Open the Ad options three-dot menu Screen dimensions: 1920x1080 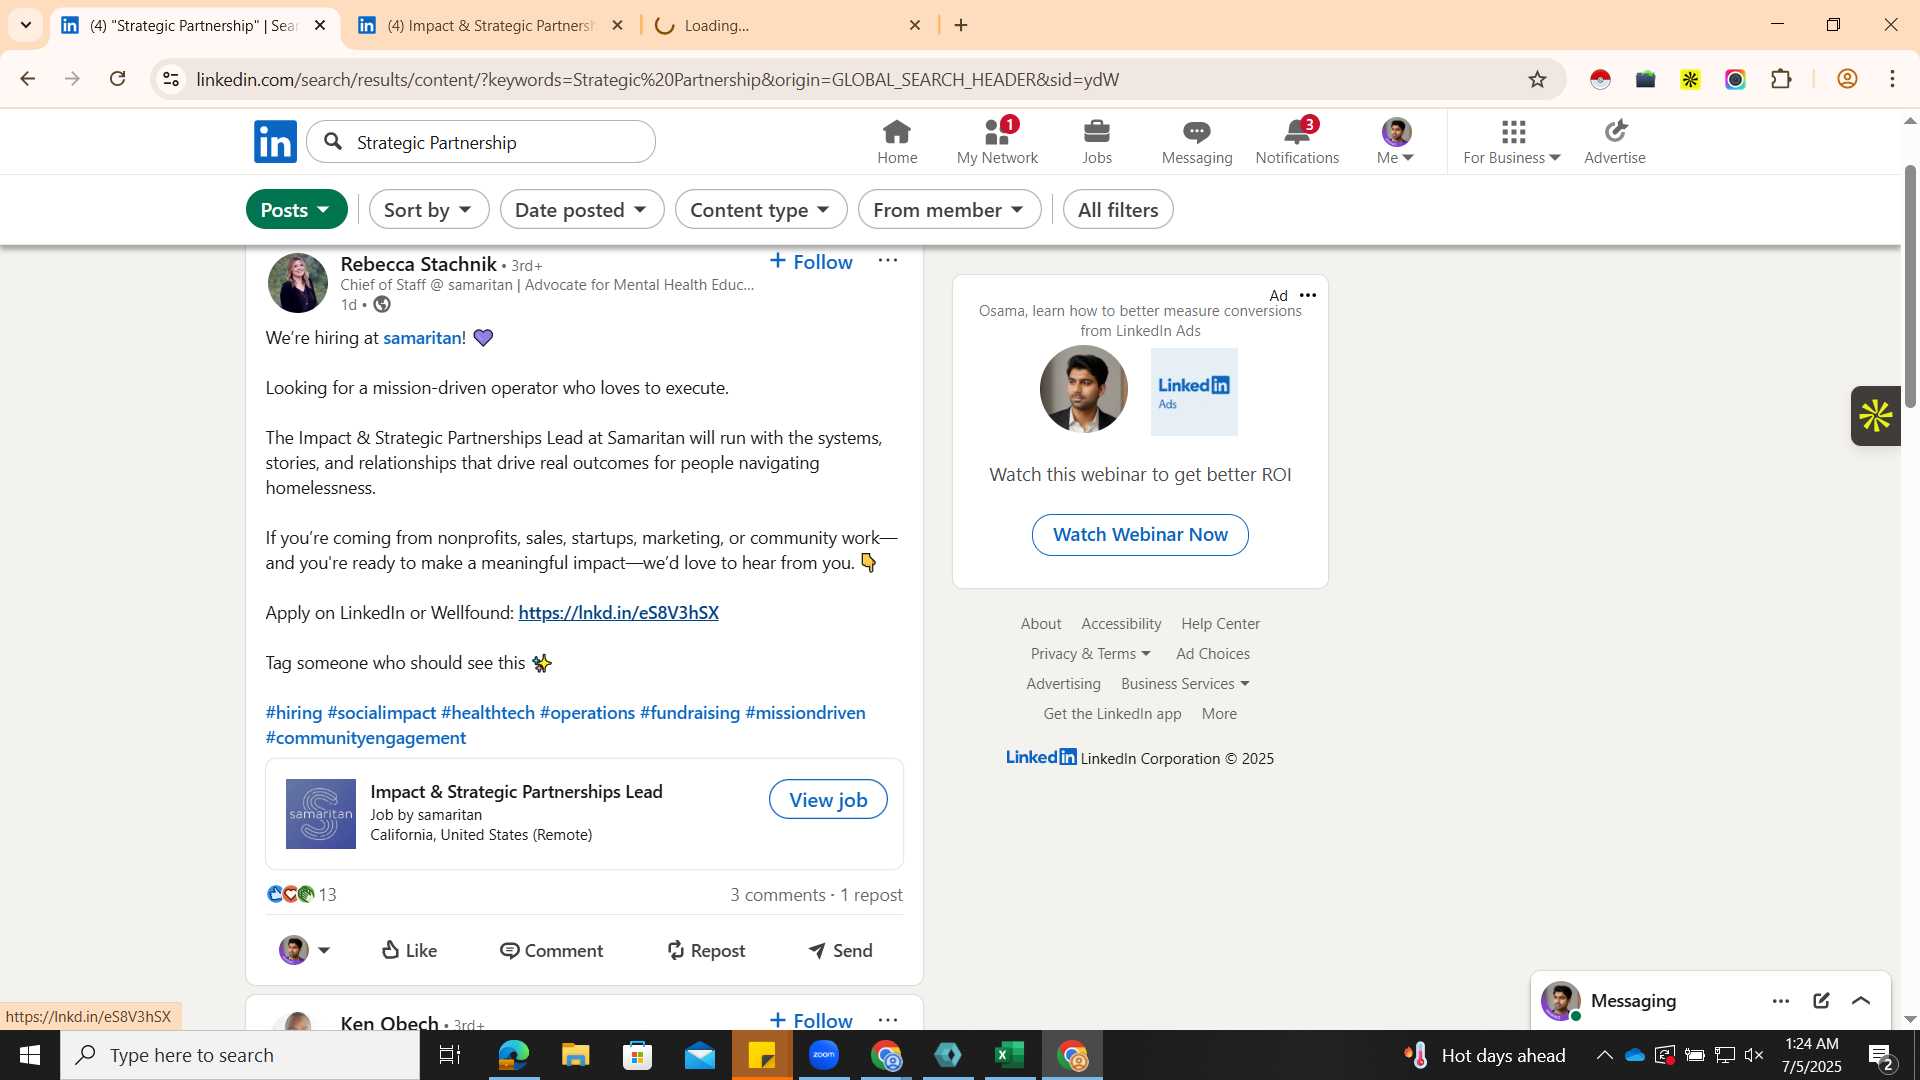pyautogui.click(x=1308, y=296)
